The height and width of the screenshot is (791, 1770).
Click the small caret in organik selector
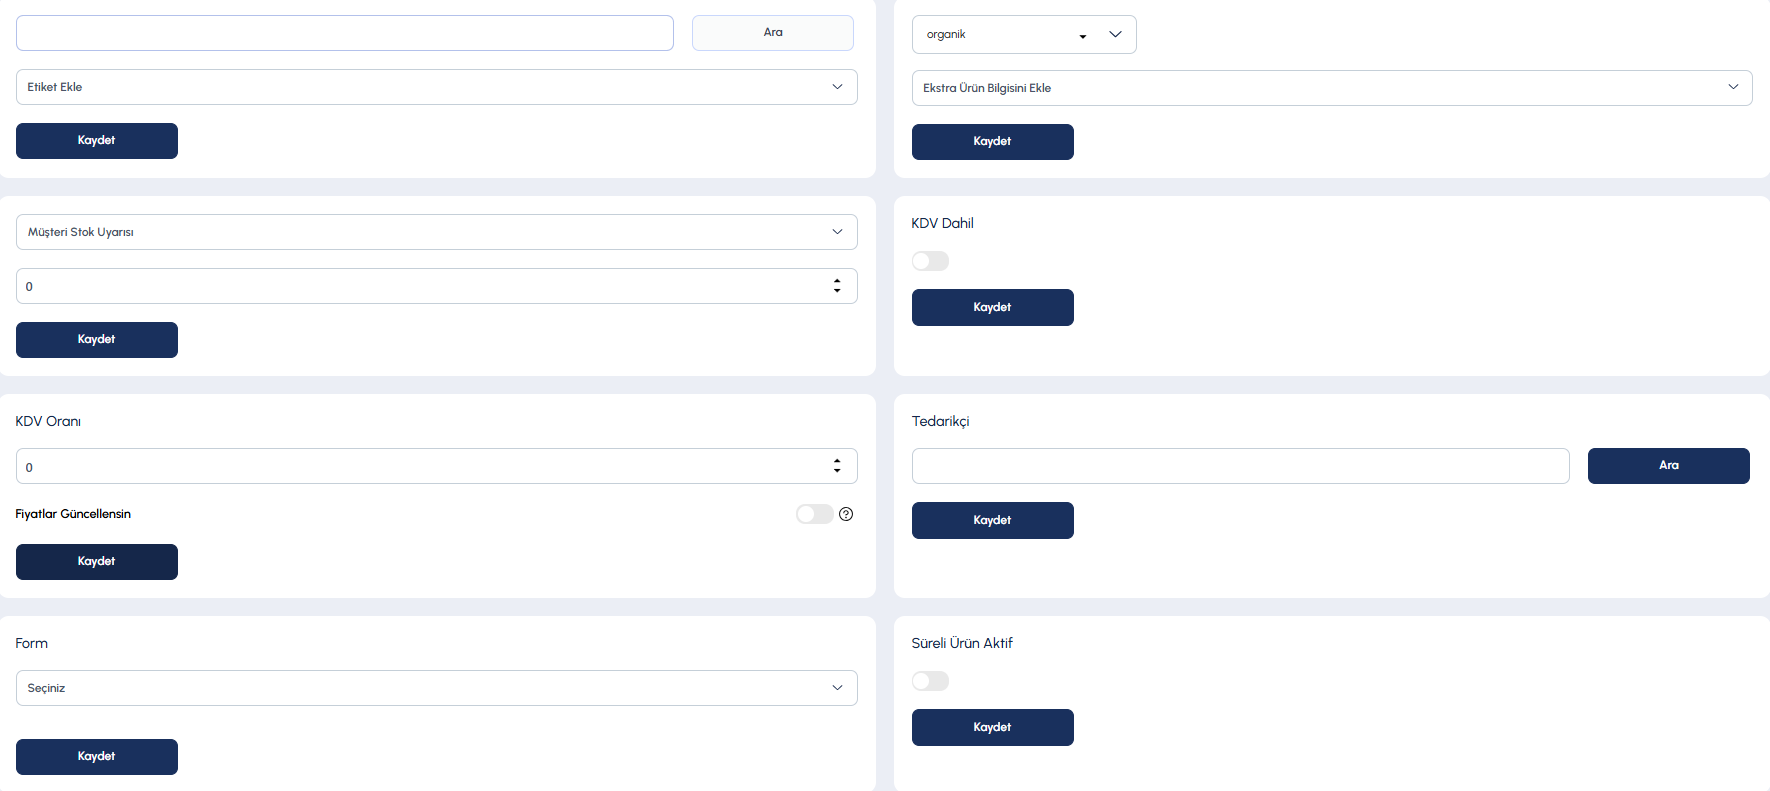[1083, 37]
